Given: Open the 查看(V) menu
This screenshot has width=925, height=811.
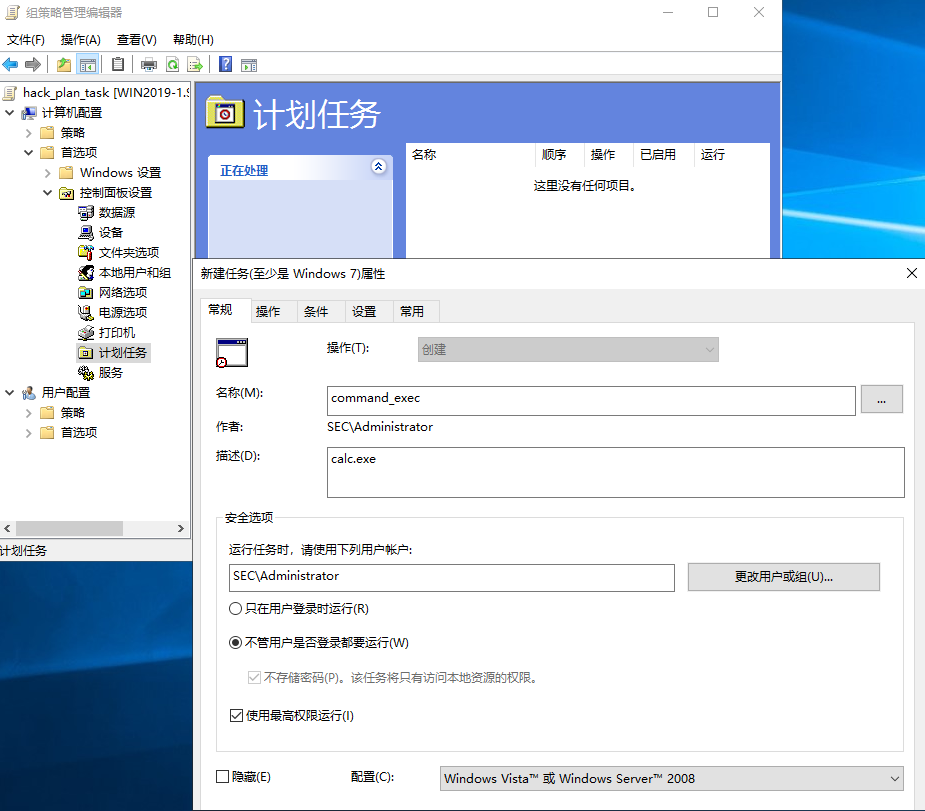Looking at the screenshot, I should pos(136,40).
